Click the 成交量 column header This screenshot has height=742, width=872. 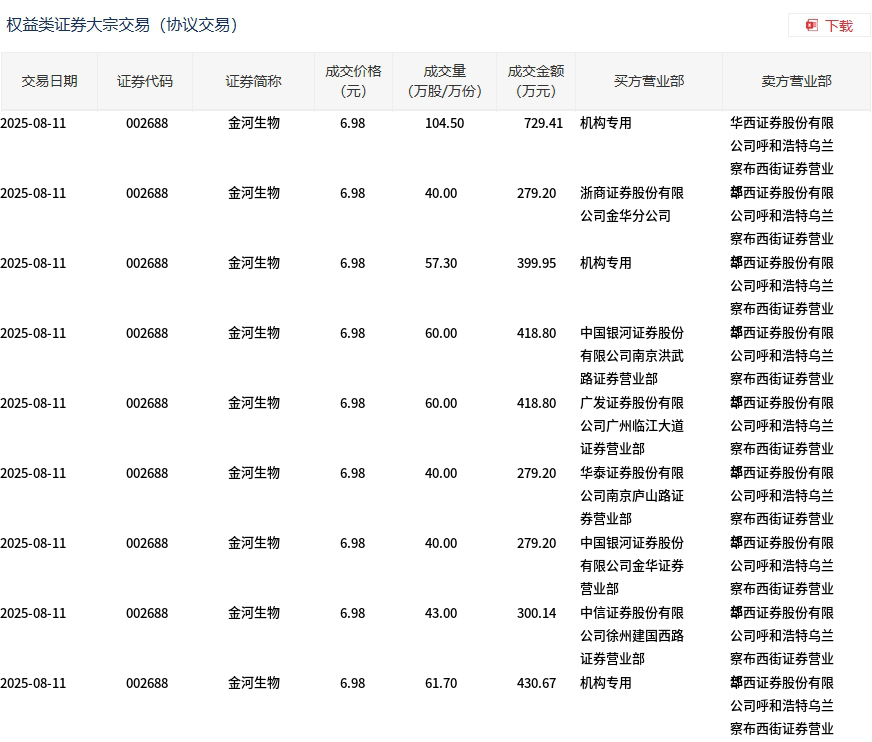pyautogui.click(x=444, y=81)
